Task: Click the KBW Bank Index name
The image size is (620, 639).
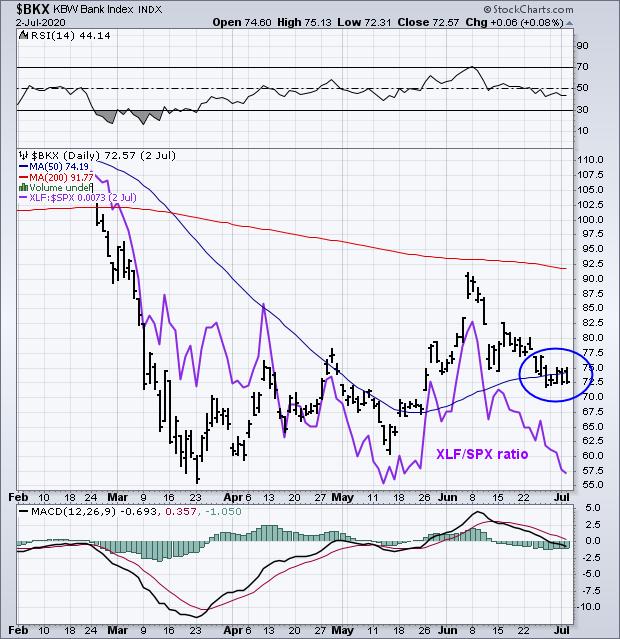Action: pos(94,9)
